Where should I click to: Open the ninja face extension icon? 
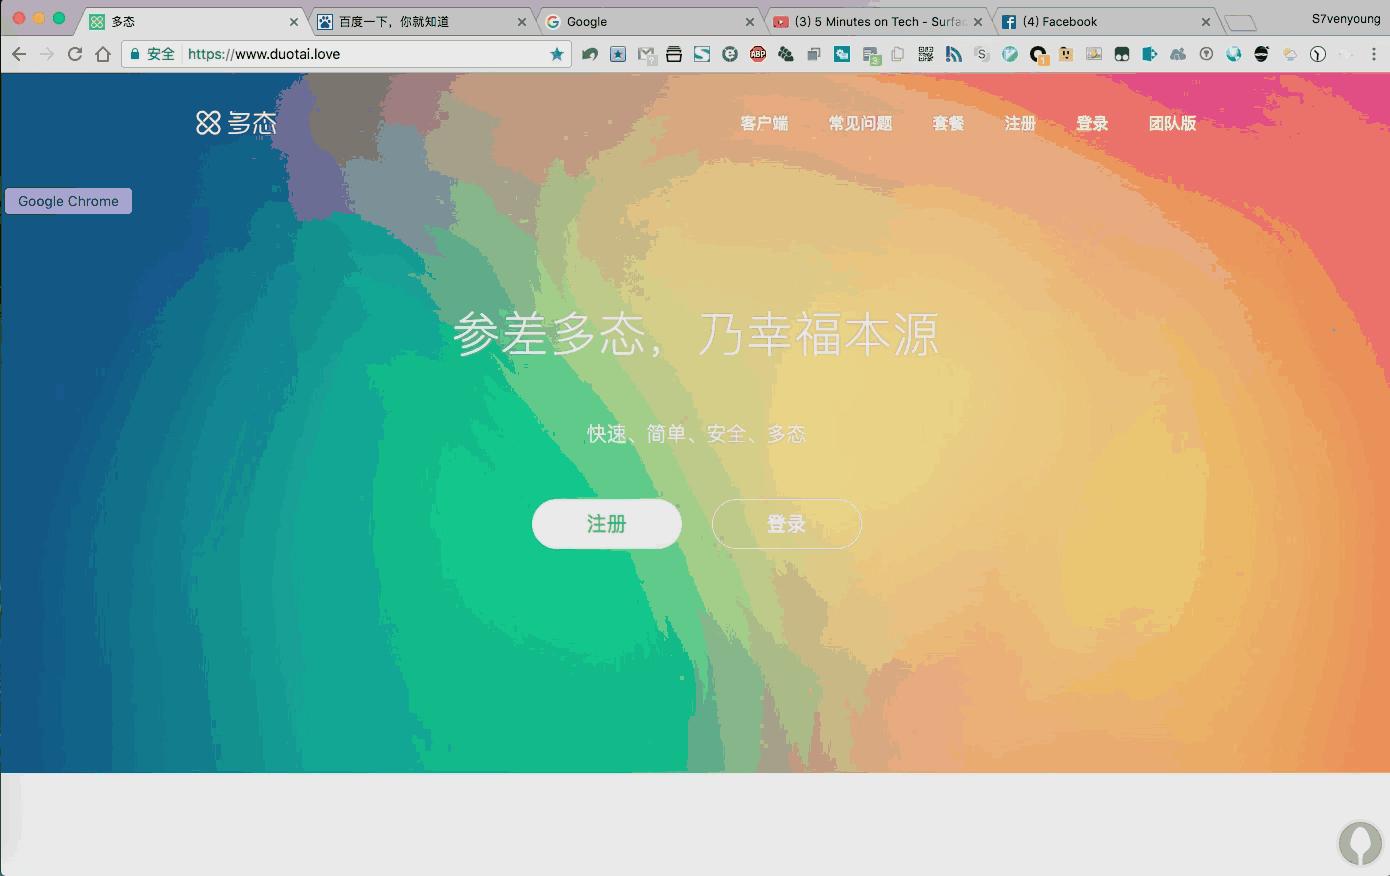pos(1262,54)
